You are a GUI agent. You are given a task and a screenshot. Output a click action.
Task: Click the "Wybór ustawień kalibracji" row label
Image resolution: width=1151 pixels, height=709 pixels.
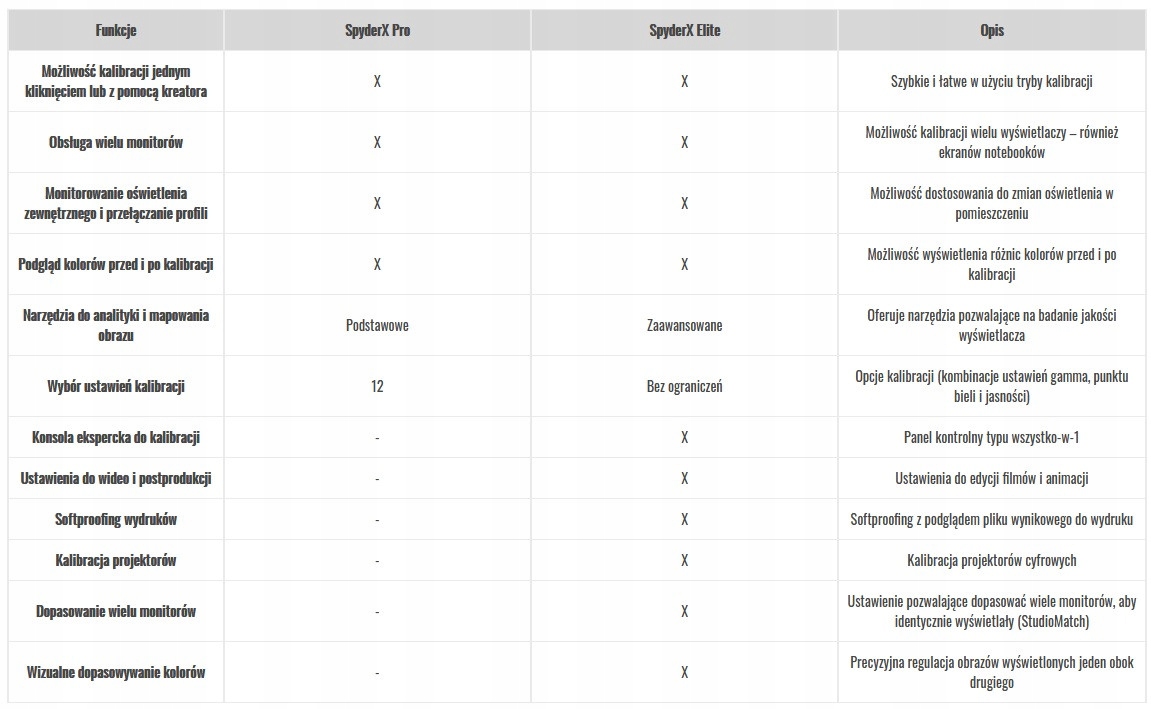[116, 386]
